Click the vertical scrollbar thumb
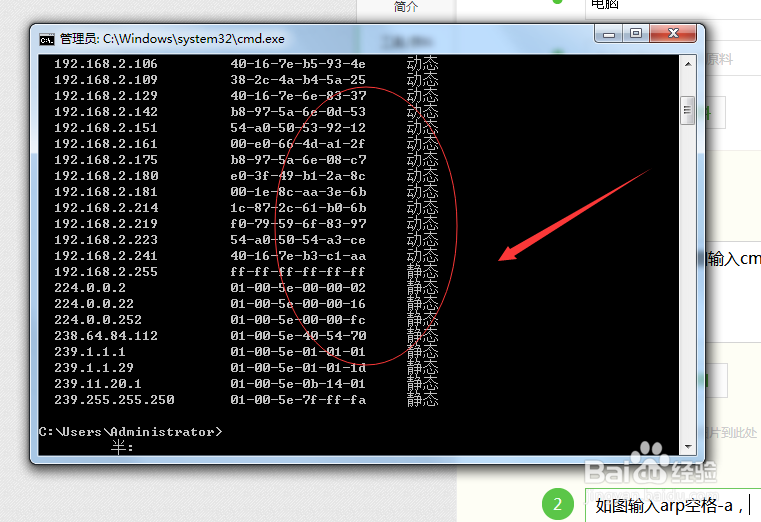Image resolution: width=761 pixels, height=522 pixels. 687,111
